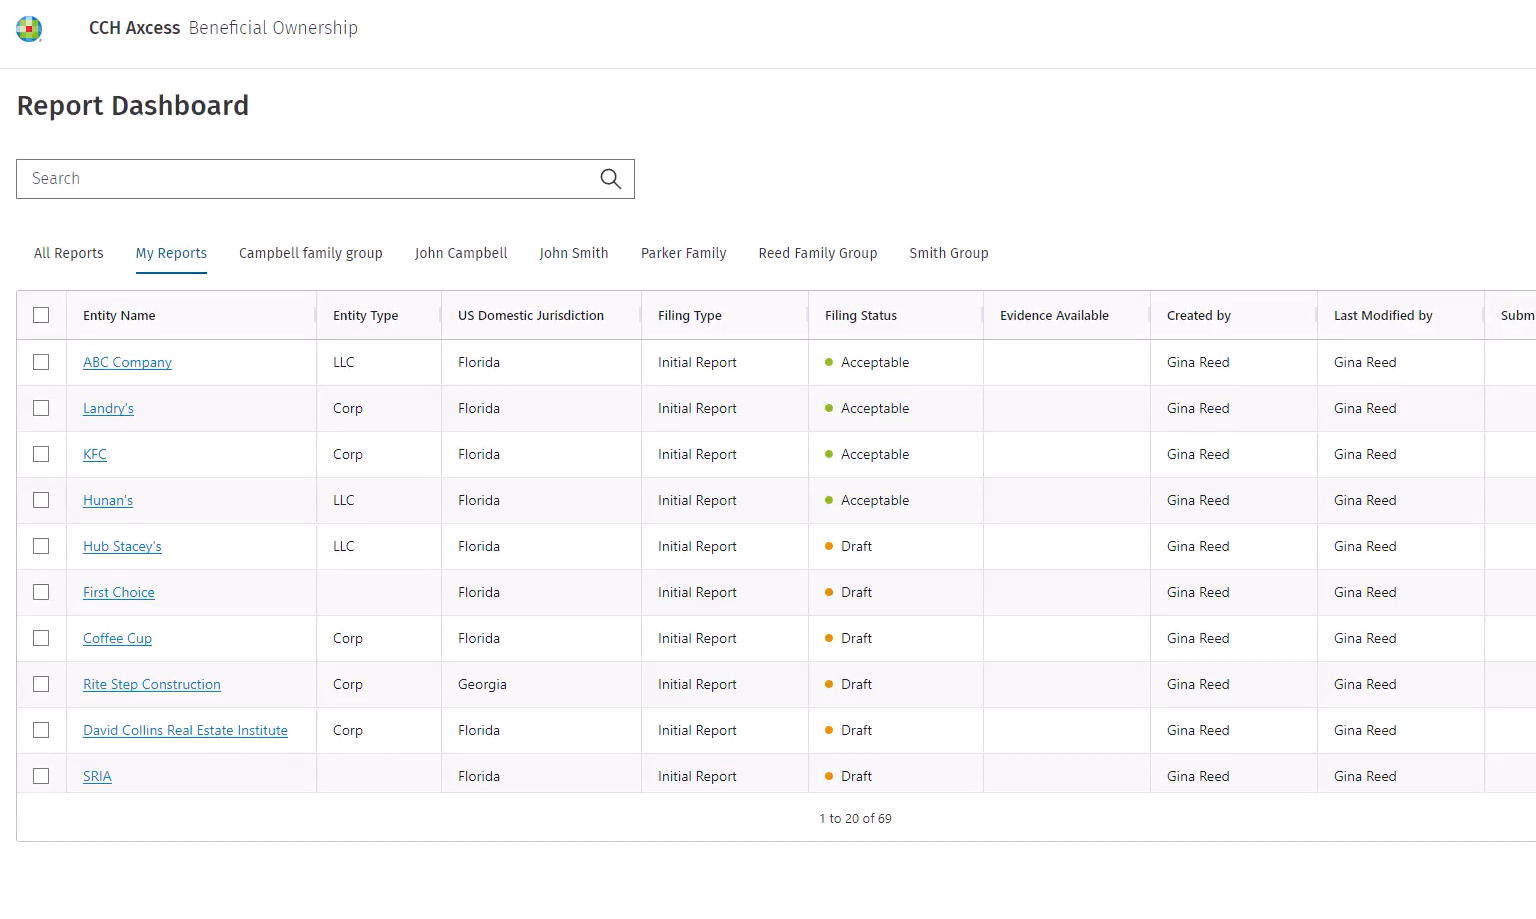Viewport: 1536px width, 919px height.
Task: Open the KFC entity link
Action: click(x=95, y=454)
